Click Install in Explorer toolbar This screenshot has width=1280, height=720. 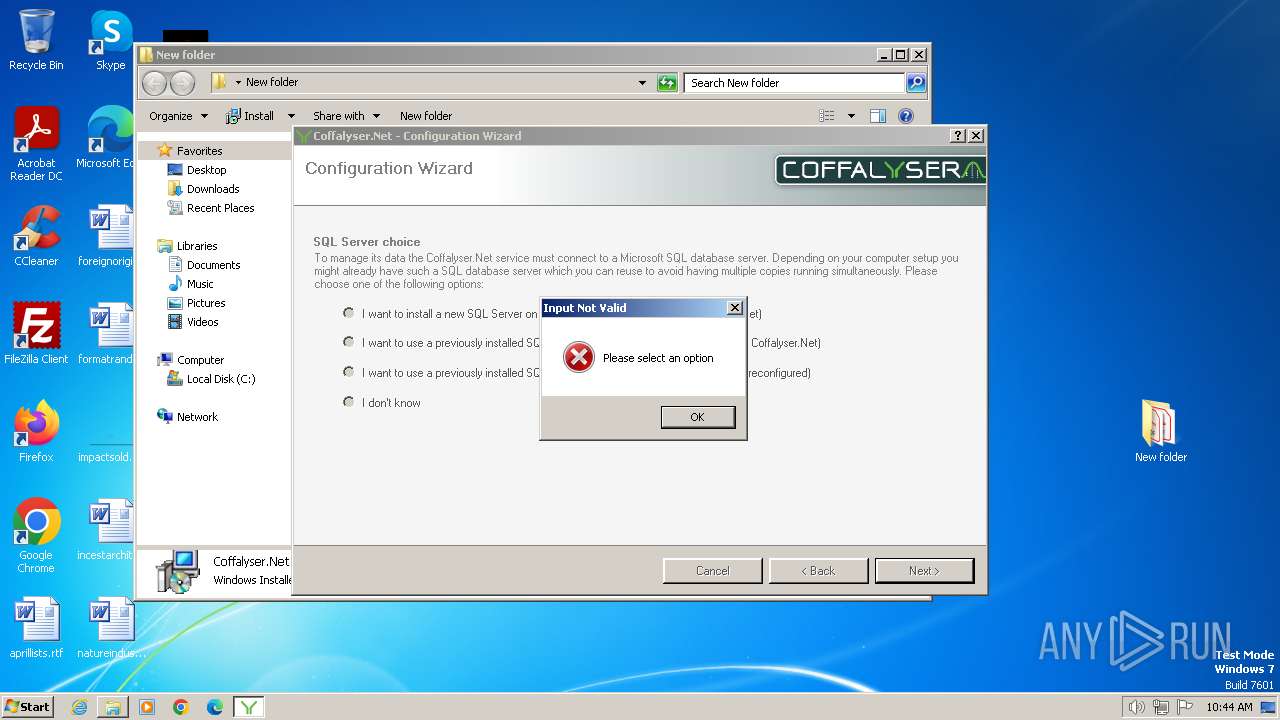pos(250,116)
